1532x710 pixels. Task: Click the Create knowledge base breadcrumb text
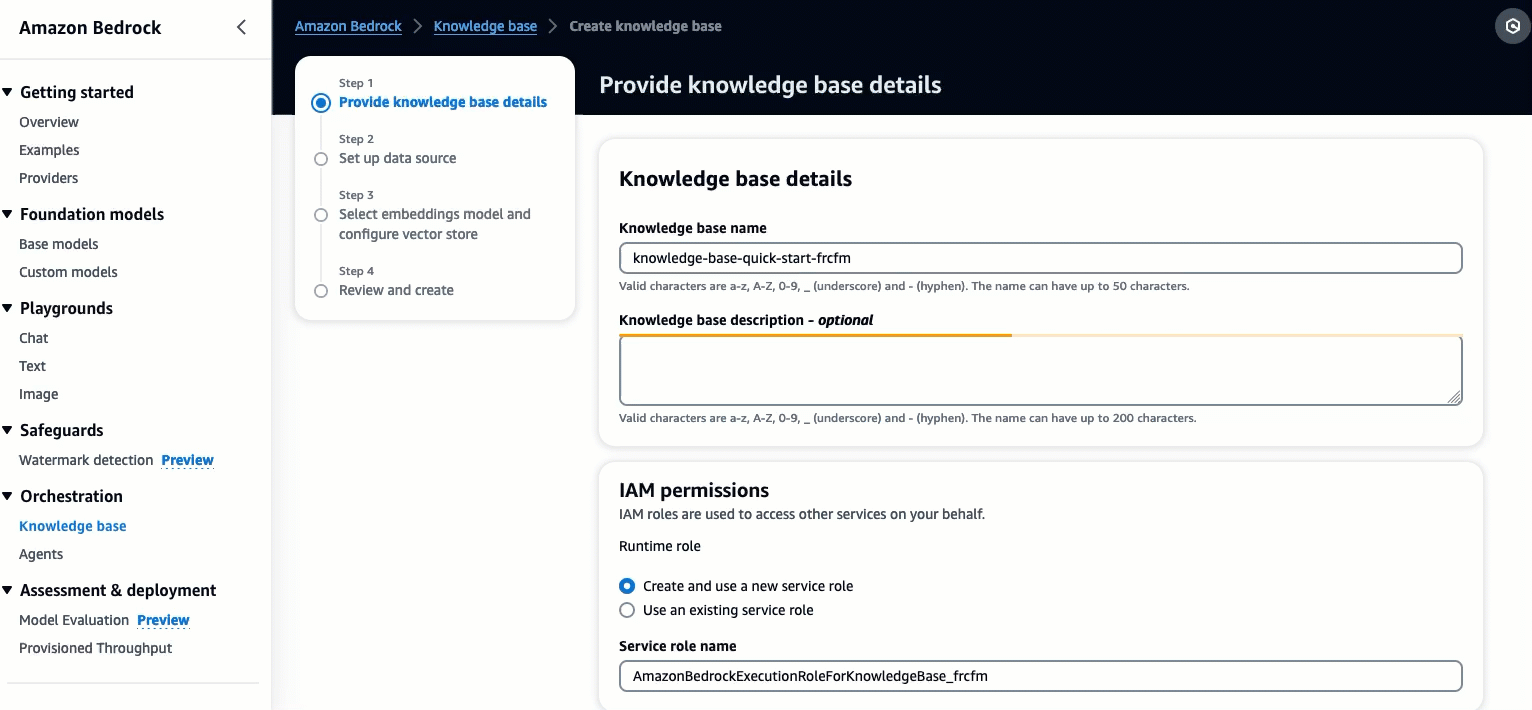pos(645,26)
